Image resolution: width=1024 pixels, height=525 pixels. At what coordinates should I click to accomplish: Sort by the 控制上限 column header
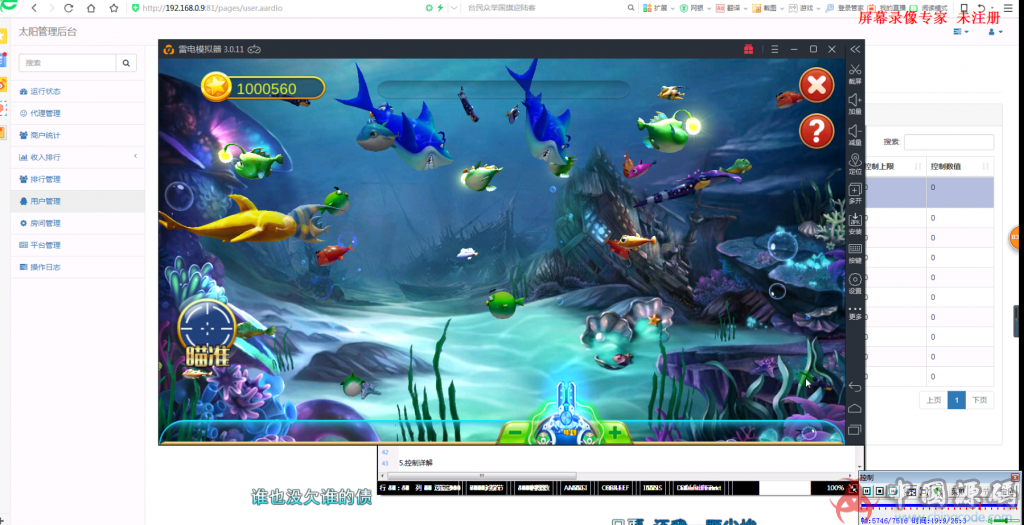pos(895,167)
